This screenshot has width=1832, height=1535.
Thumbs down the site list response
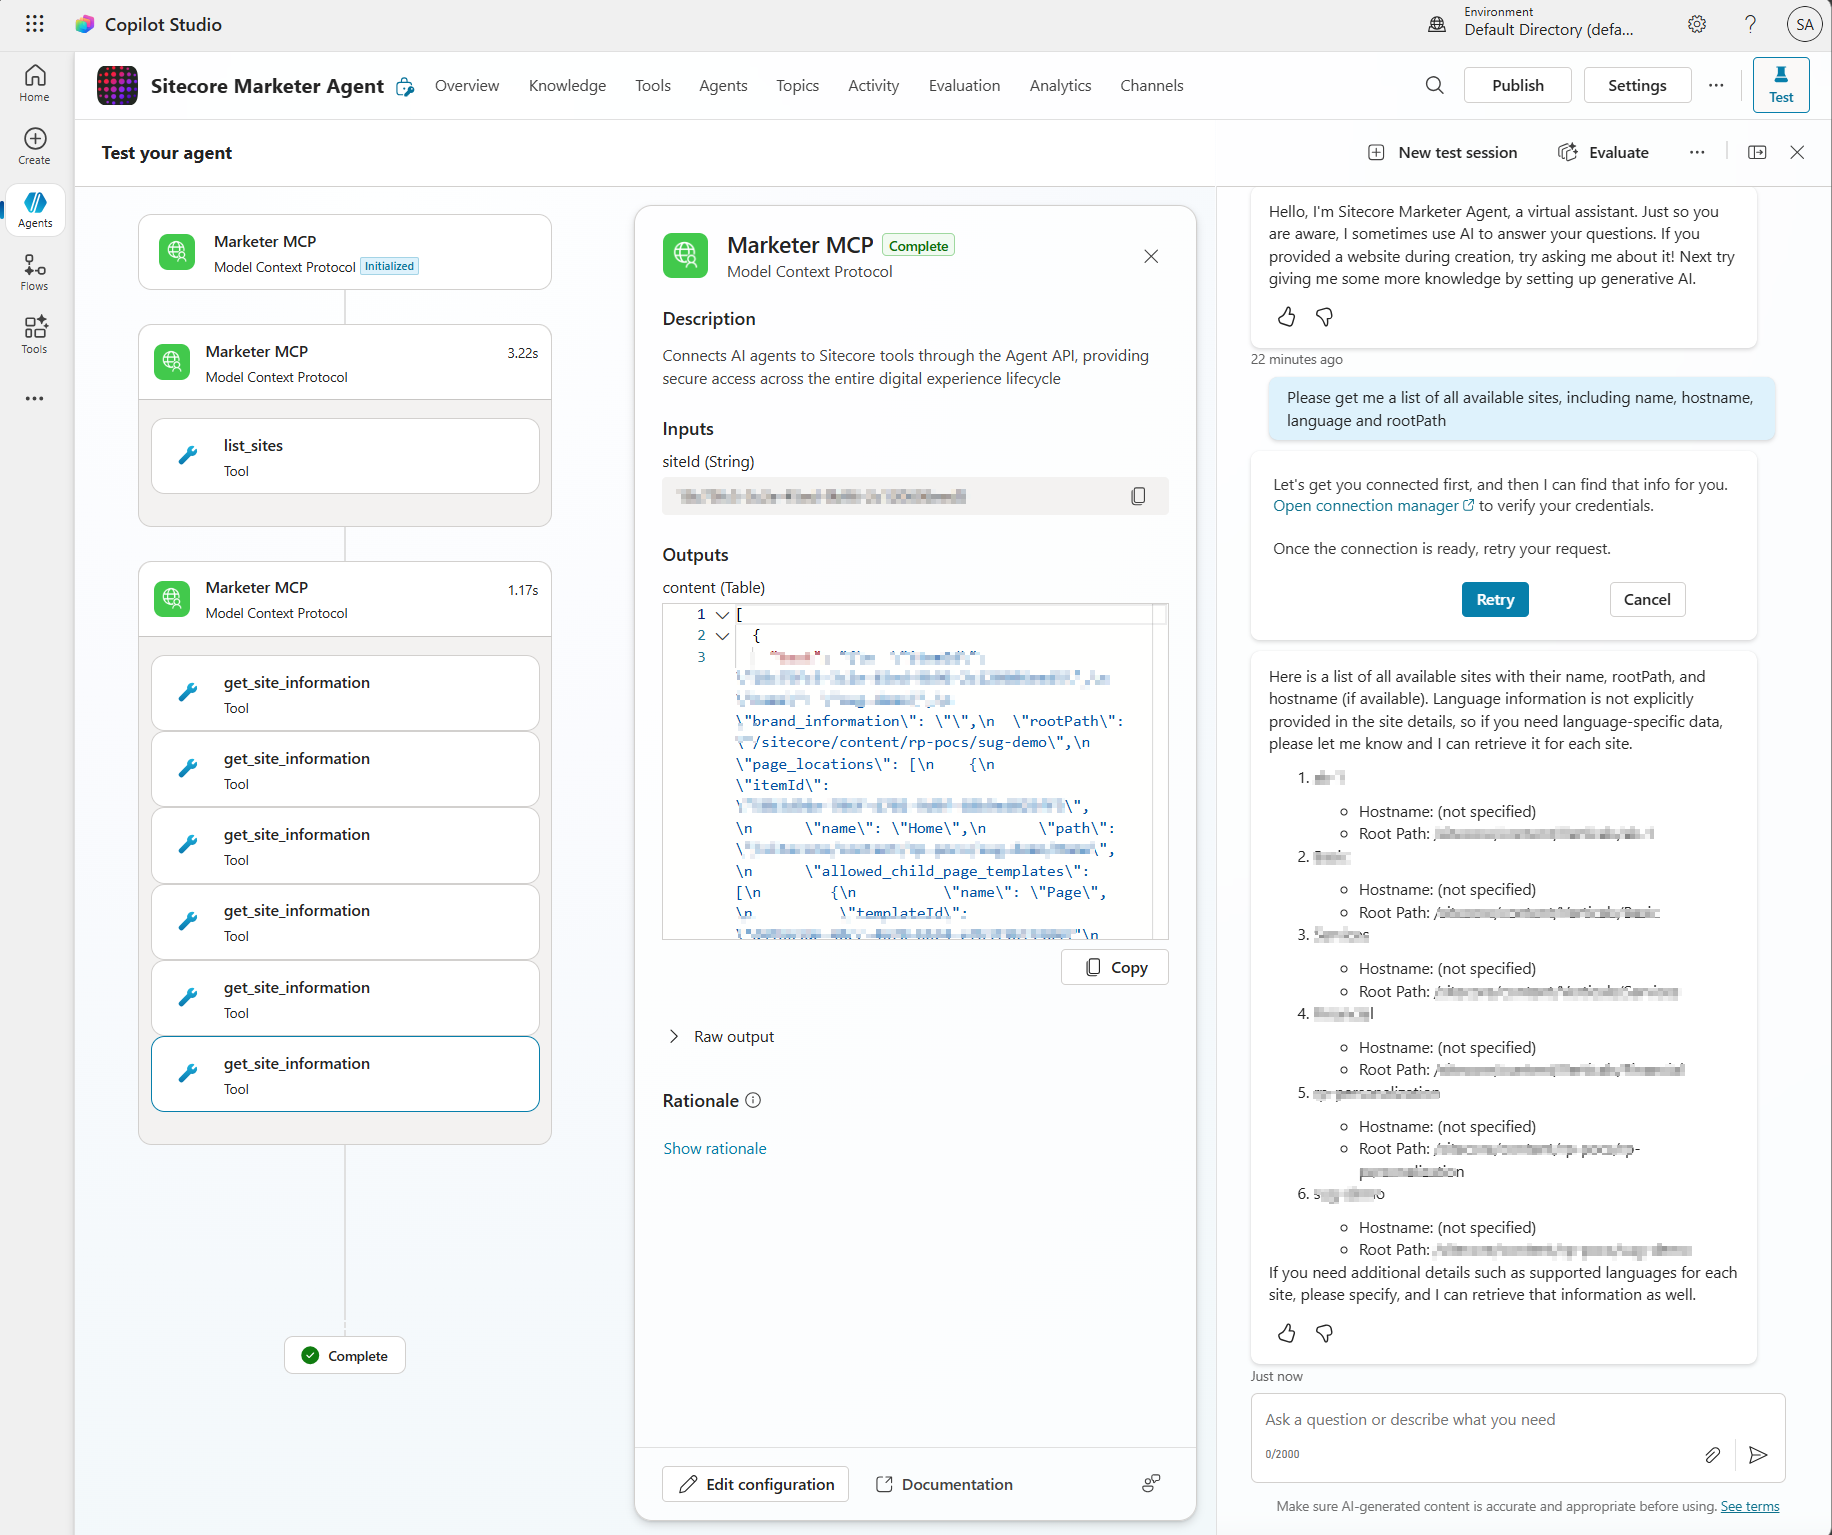tap(1324, 1333)
